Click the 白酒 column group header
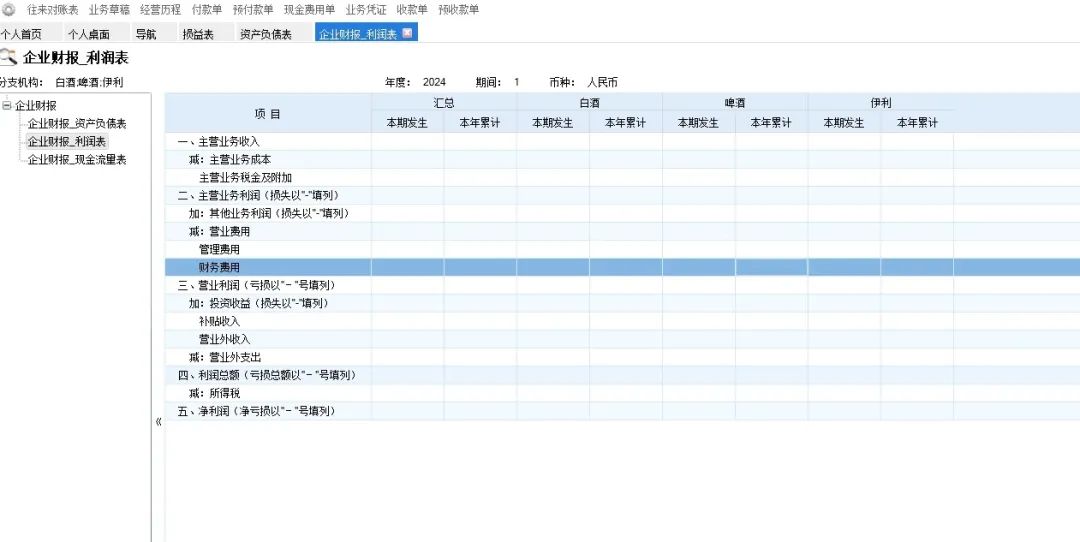This screenshot has width=1080, height=542. pos(589,103)
